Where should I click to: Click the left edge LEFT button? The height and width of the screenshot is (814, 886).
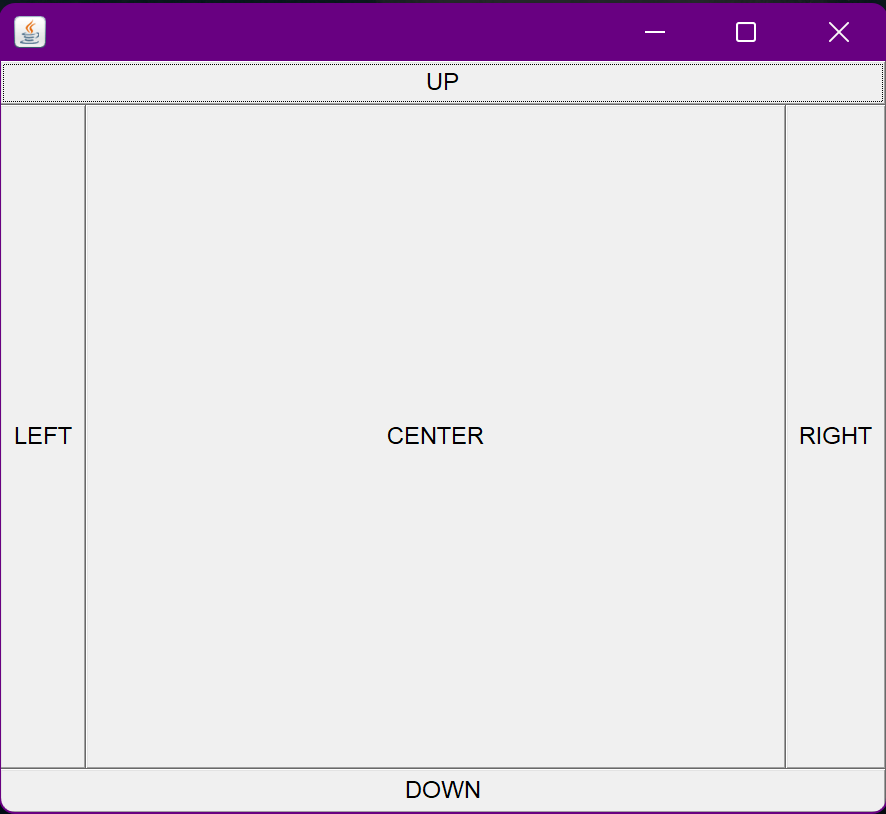tap(43, 435)
